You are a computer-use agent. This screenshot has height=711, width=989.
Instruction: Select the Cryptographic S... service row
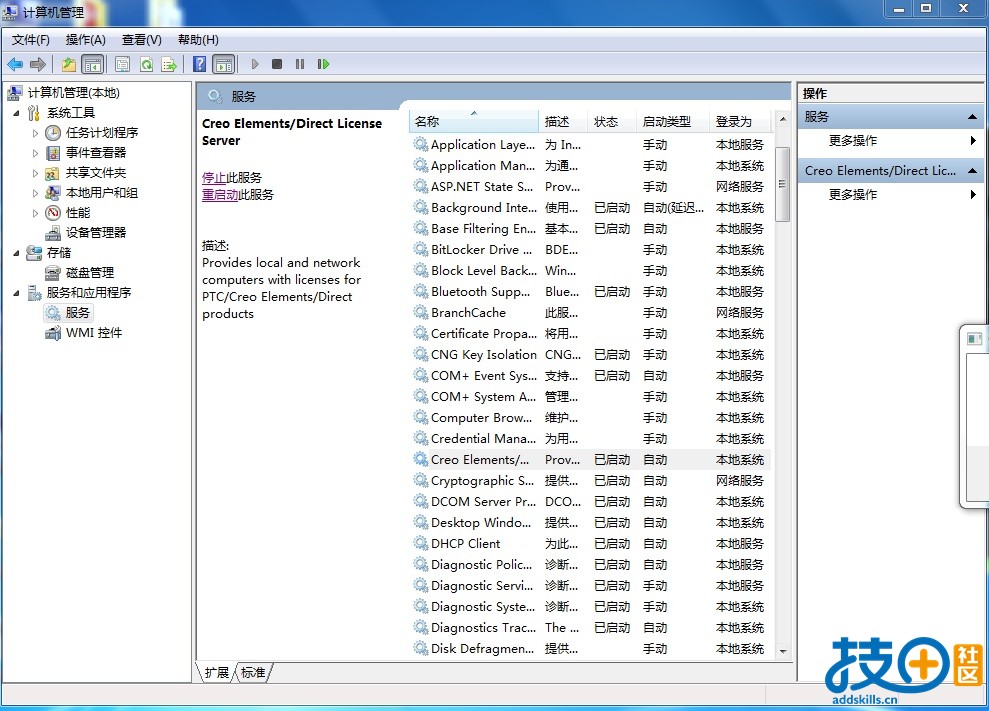point(590,481)
